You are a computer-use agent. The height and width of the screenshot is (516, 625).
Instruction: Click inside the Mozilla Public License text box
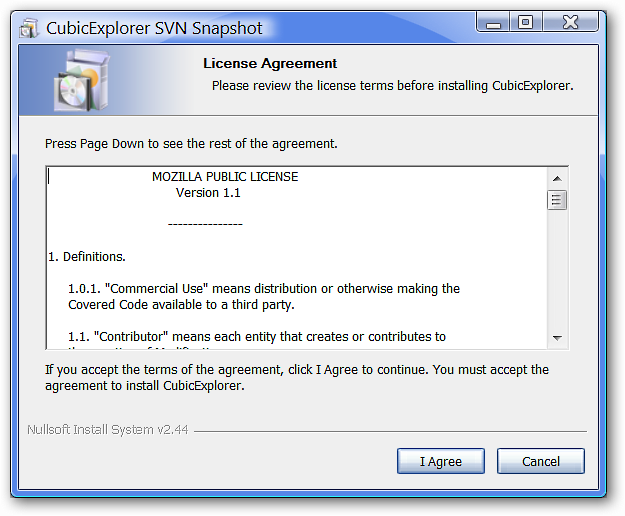point(297,258)
